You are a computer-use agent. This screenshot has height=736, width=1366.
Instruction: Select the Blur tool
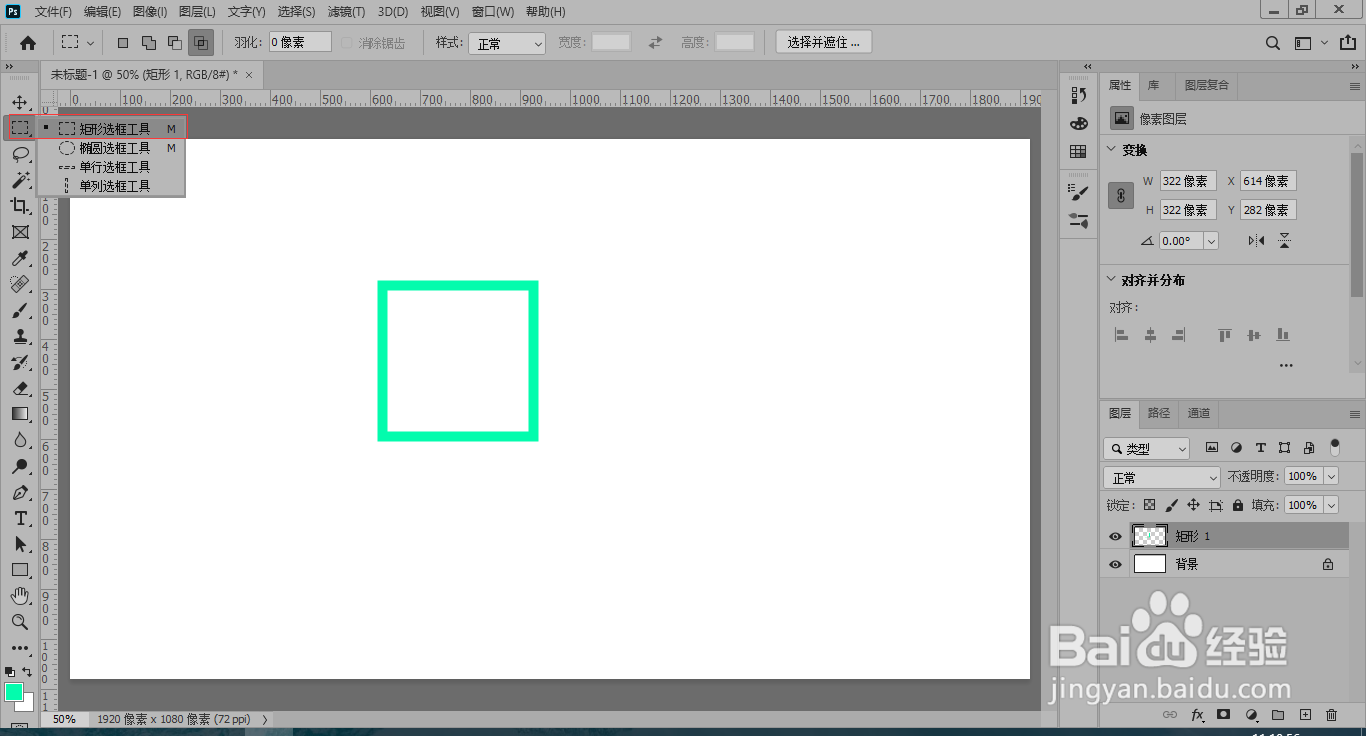point(20,440)
